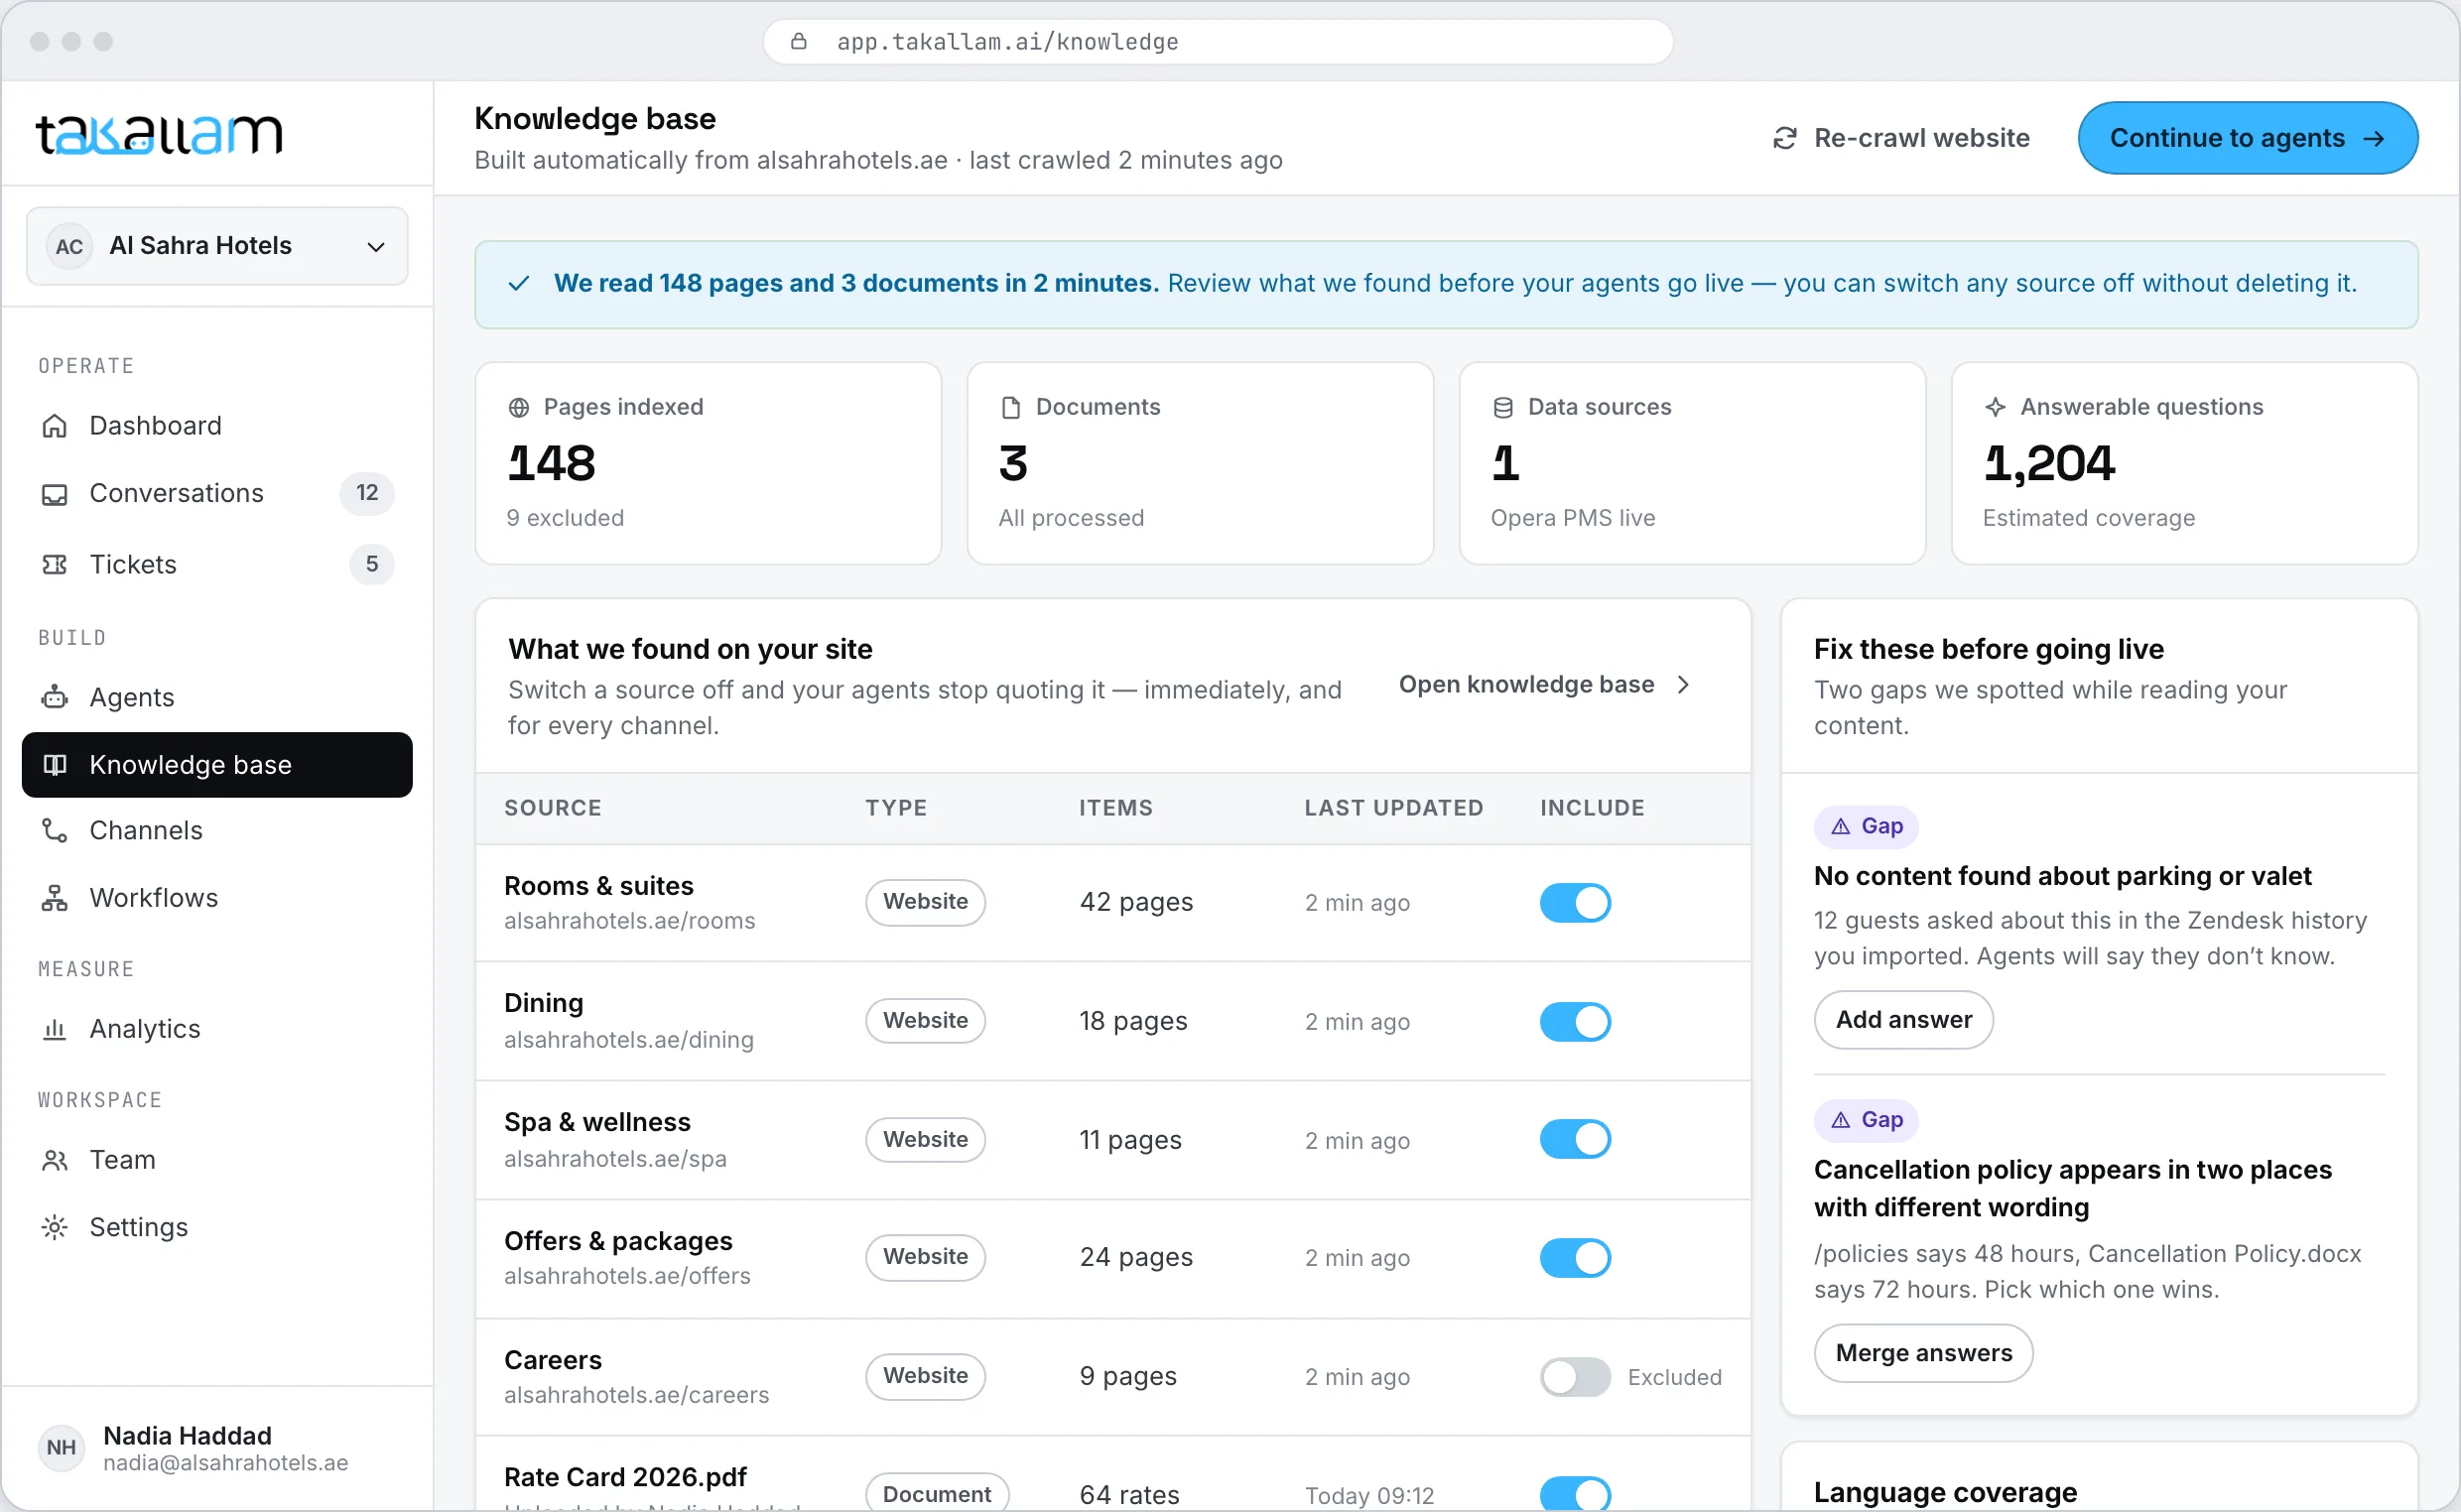The image size is (2461, 1512).
Task: Click the Conversations count badge 12
Action: tap(367, 493)
